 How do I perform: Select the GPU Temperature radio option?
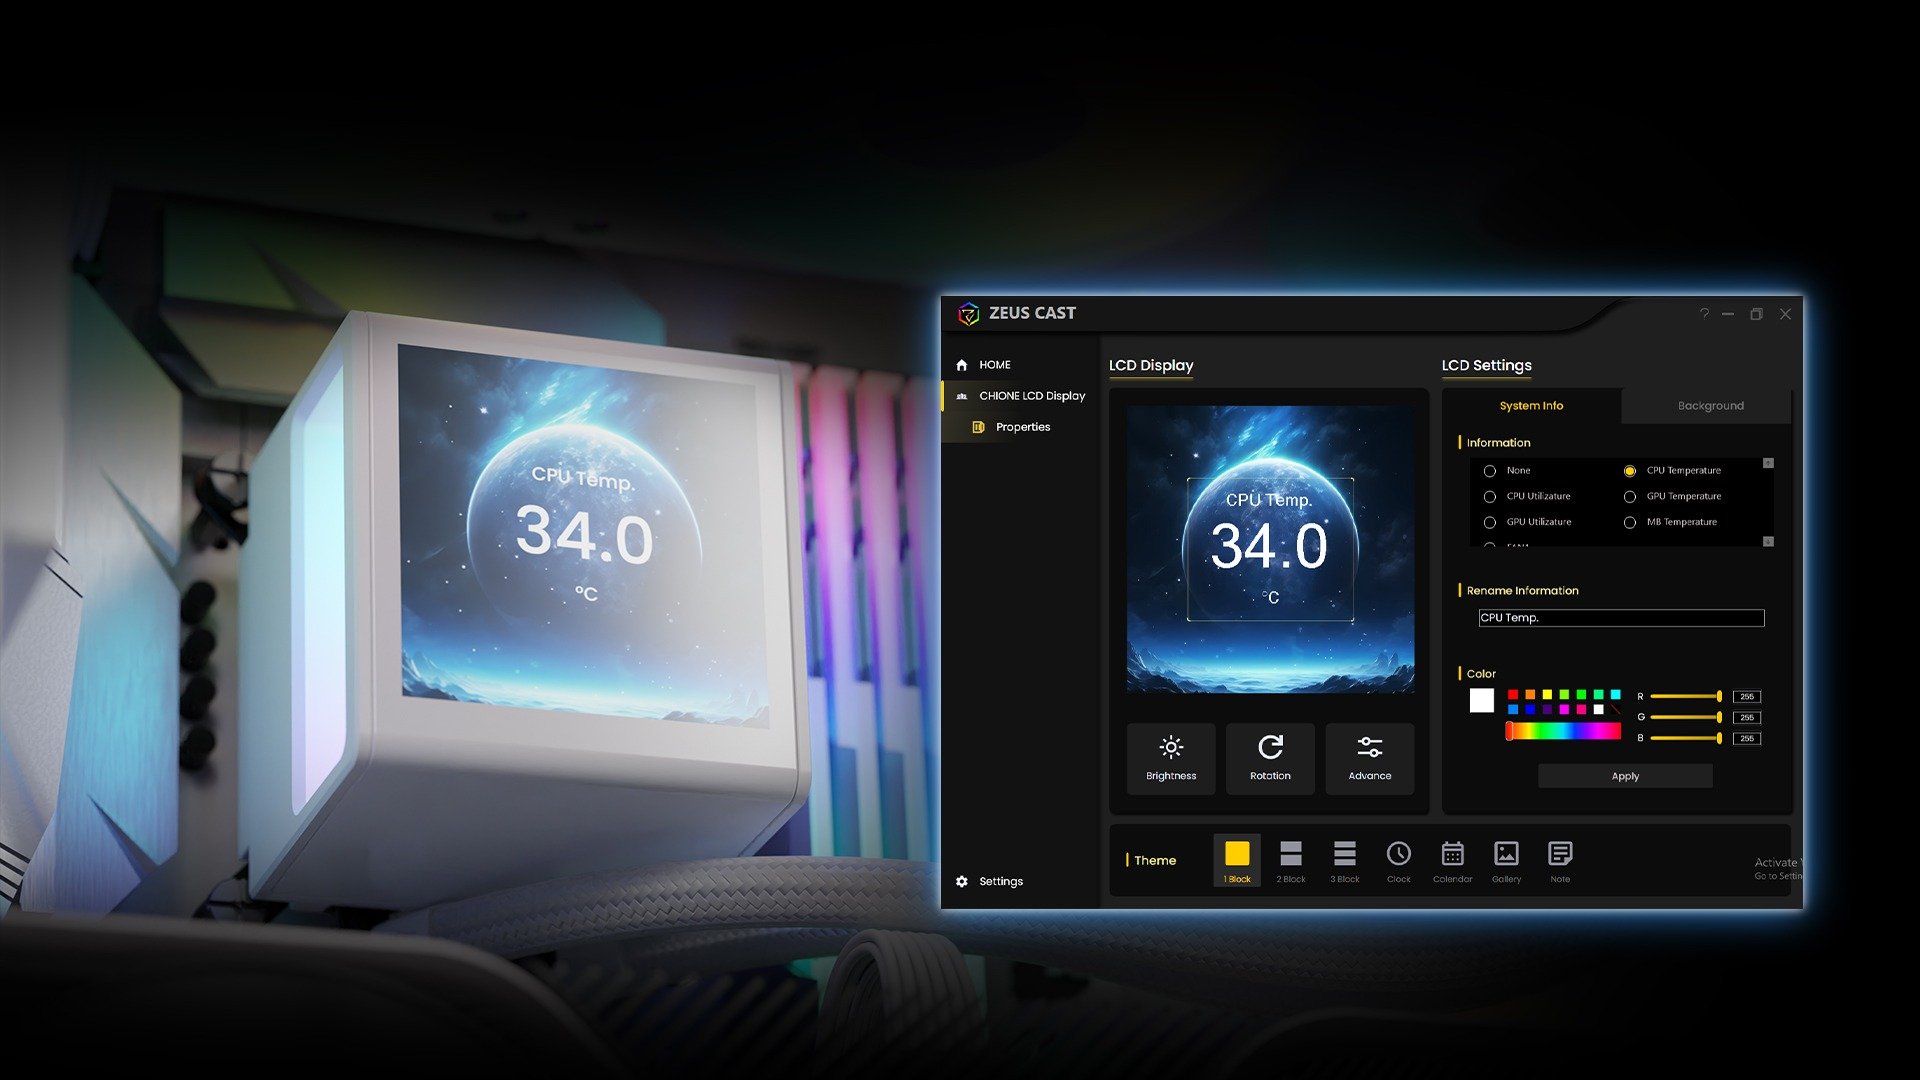point(1630,497)
